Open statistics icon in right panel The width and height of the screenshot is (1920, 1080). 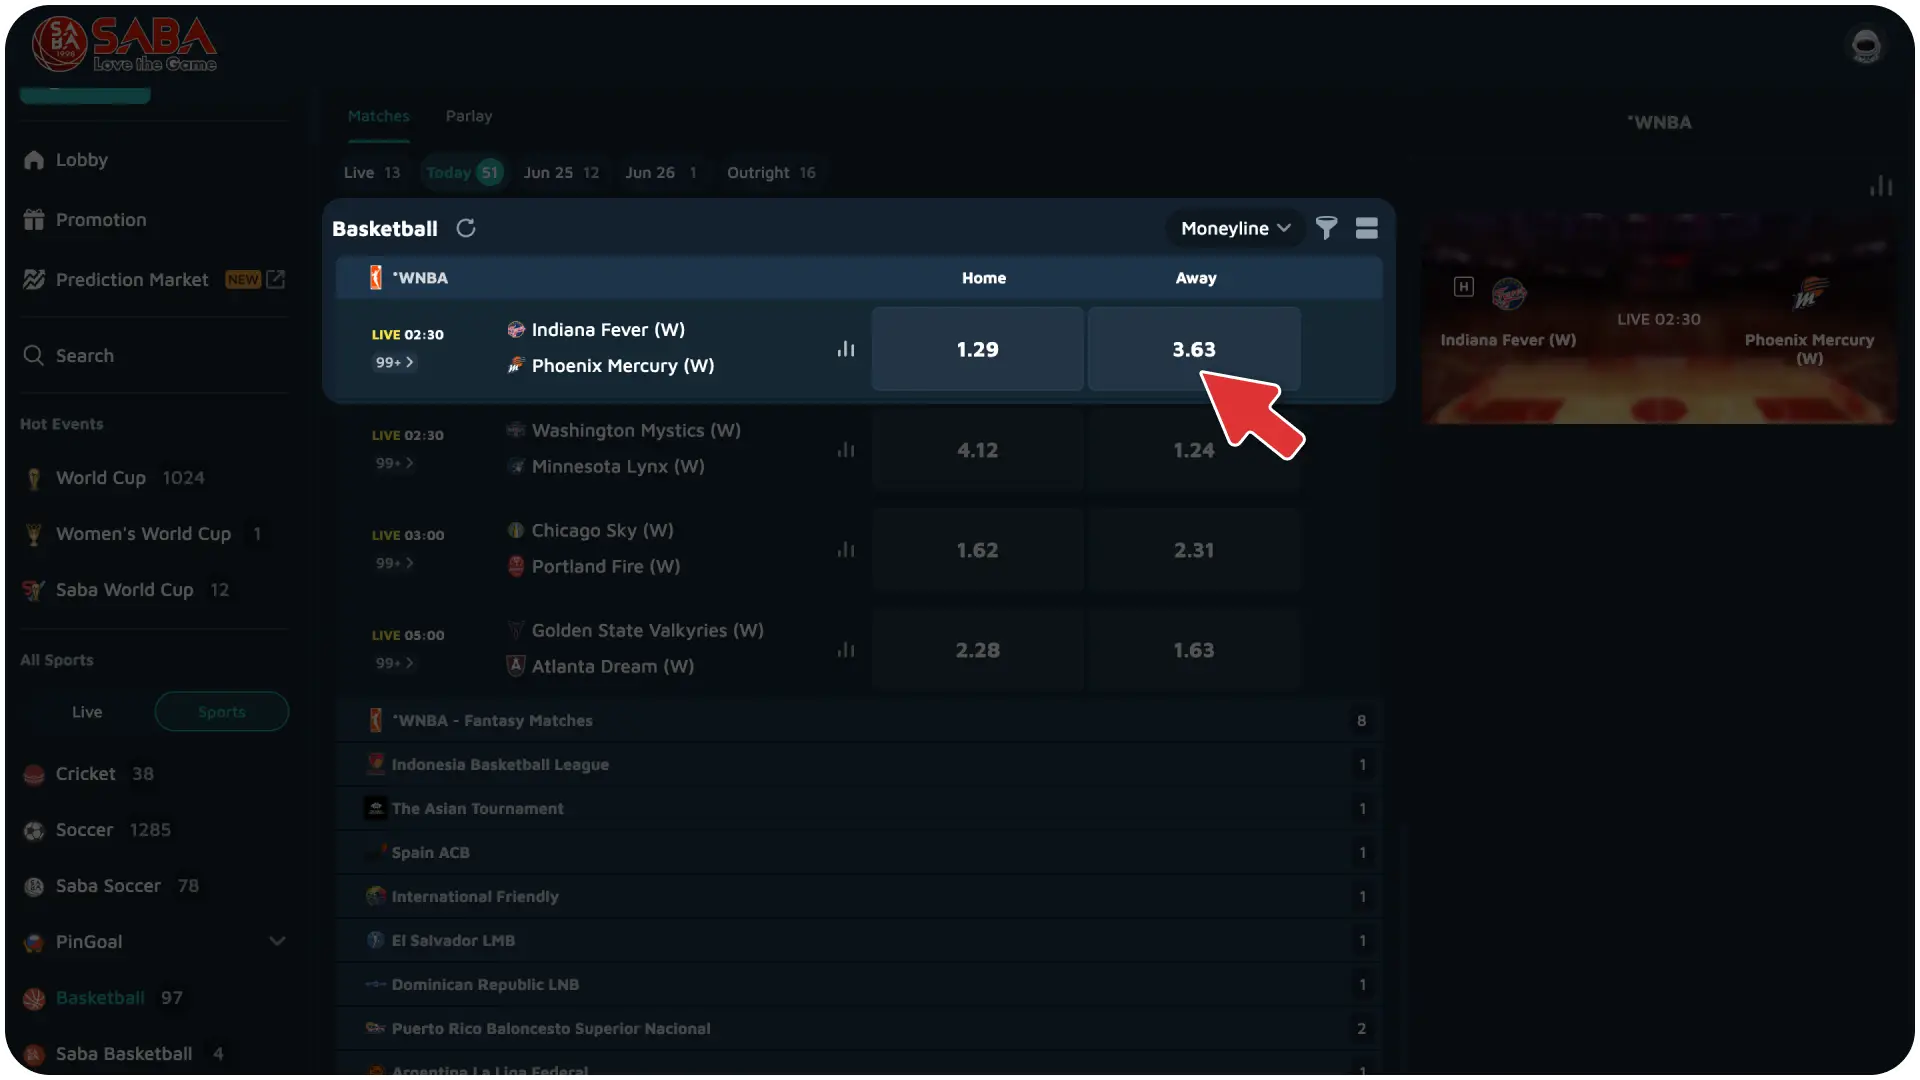click(x=1881, y=186)
